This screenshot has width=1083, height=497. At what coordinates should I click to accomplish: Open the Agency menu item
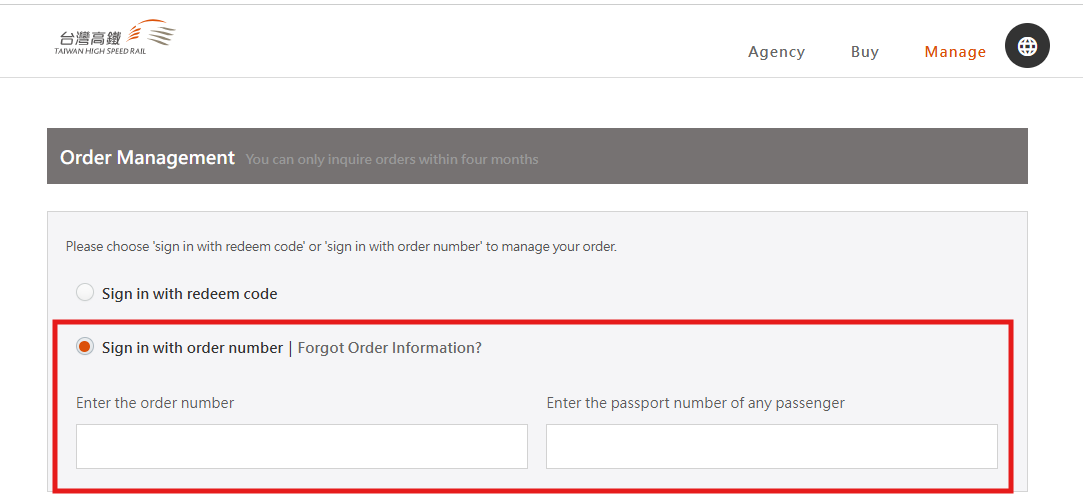click(x=776, y=52)
